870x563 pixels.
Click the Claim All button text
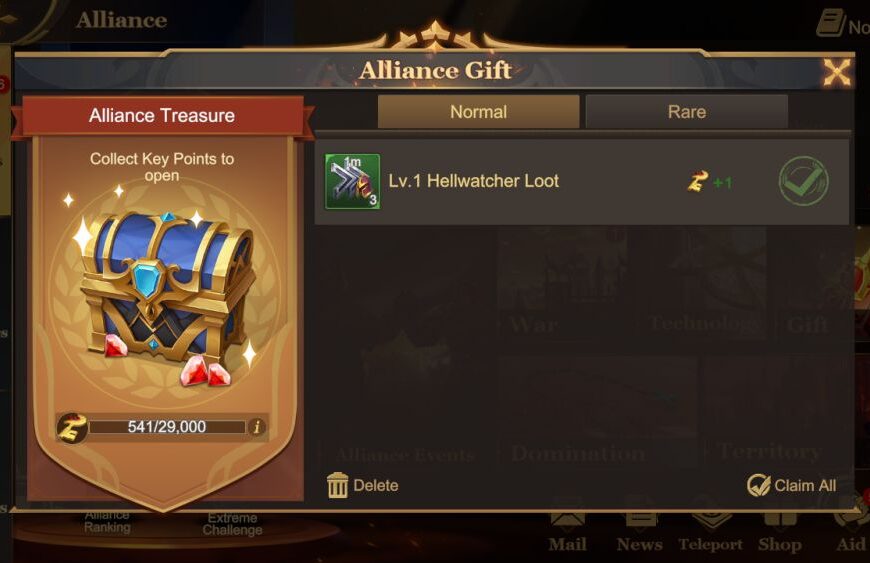(x=805, y=485)
